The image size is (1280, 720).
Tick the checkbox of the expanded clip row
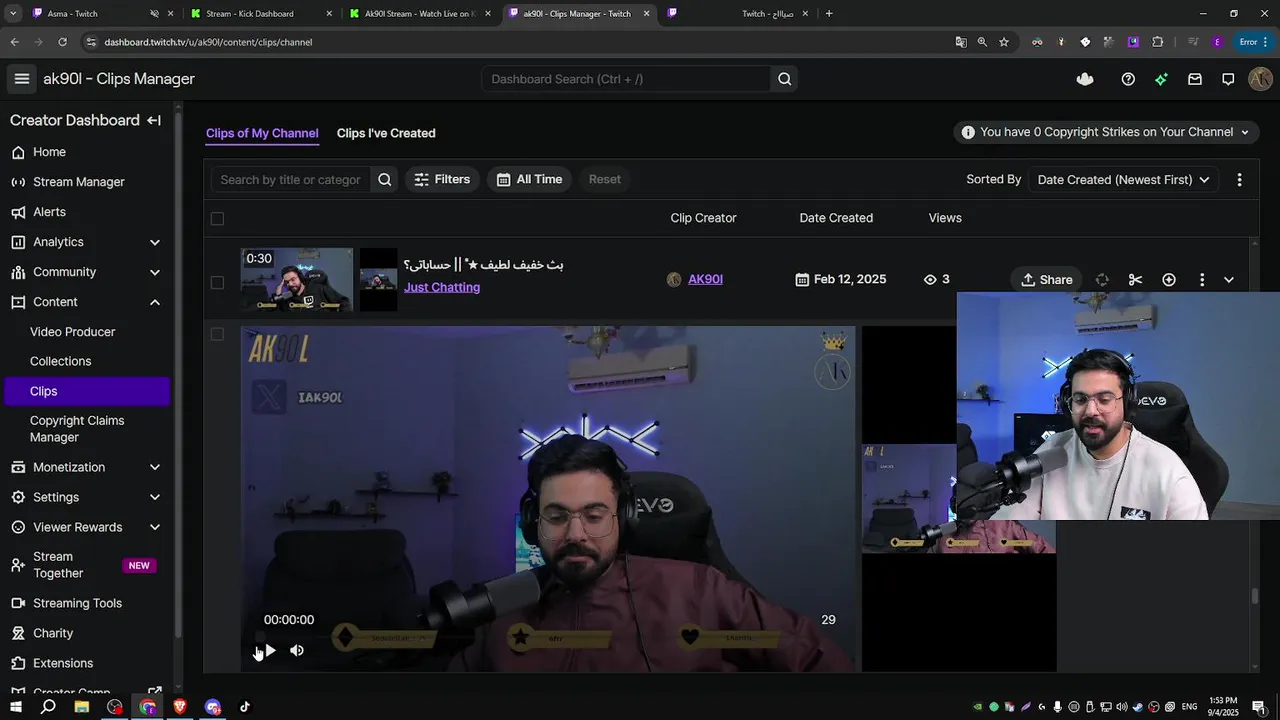[217, 334]
